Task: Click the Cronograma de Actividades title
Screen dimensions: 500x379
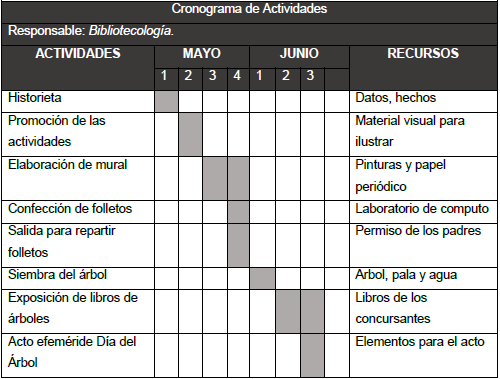Action: [249, 9]
